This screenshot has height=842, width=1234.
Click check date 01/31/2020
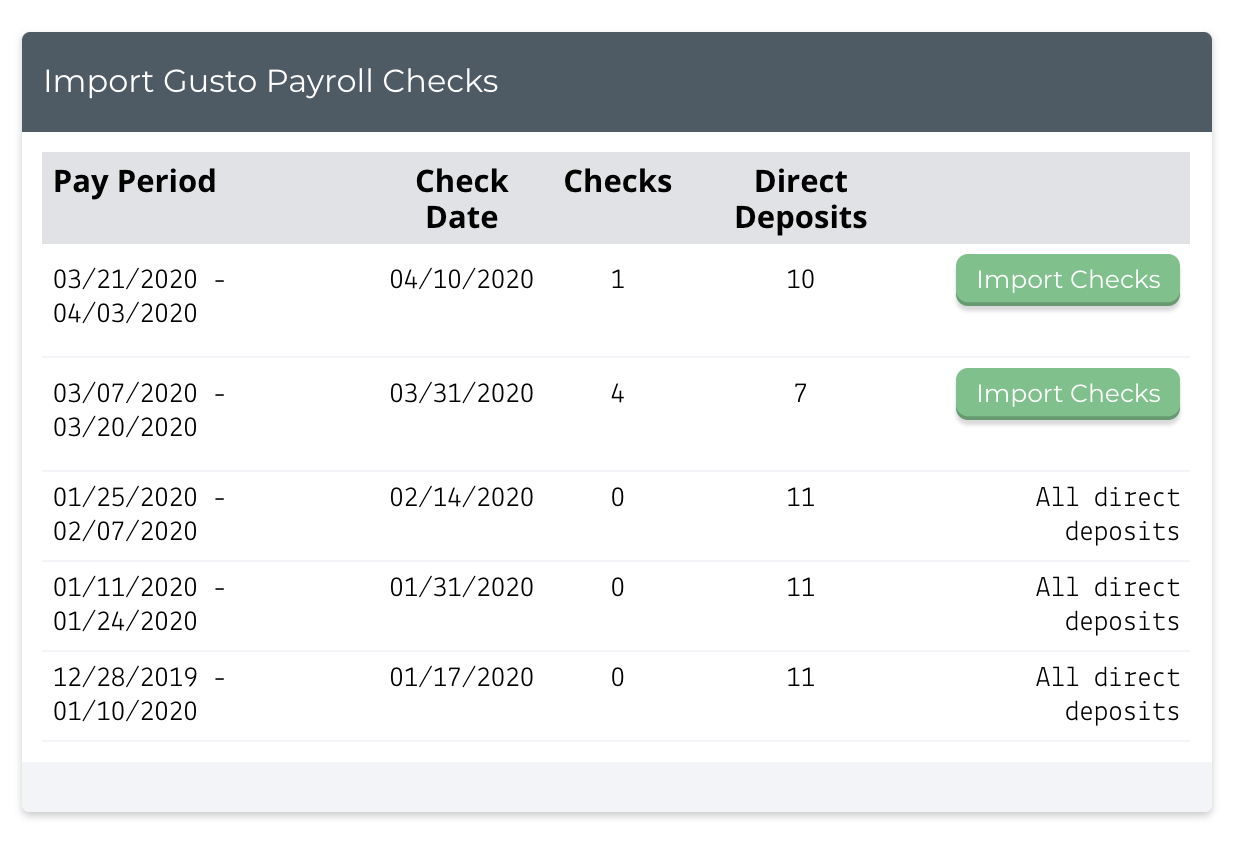click(462, 588)
